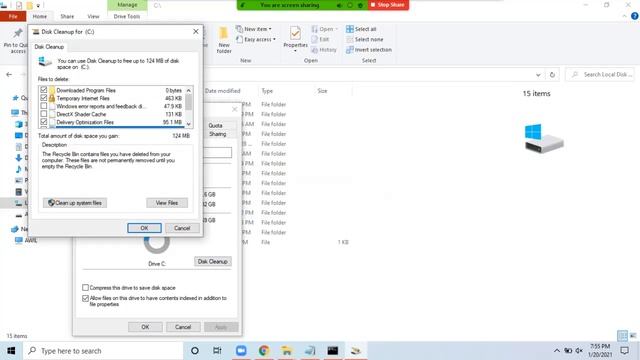Confirm Disk Cleanup with OK
The image size is (640, 360).
click(144, 228)
